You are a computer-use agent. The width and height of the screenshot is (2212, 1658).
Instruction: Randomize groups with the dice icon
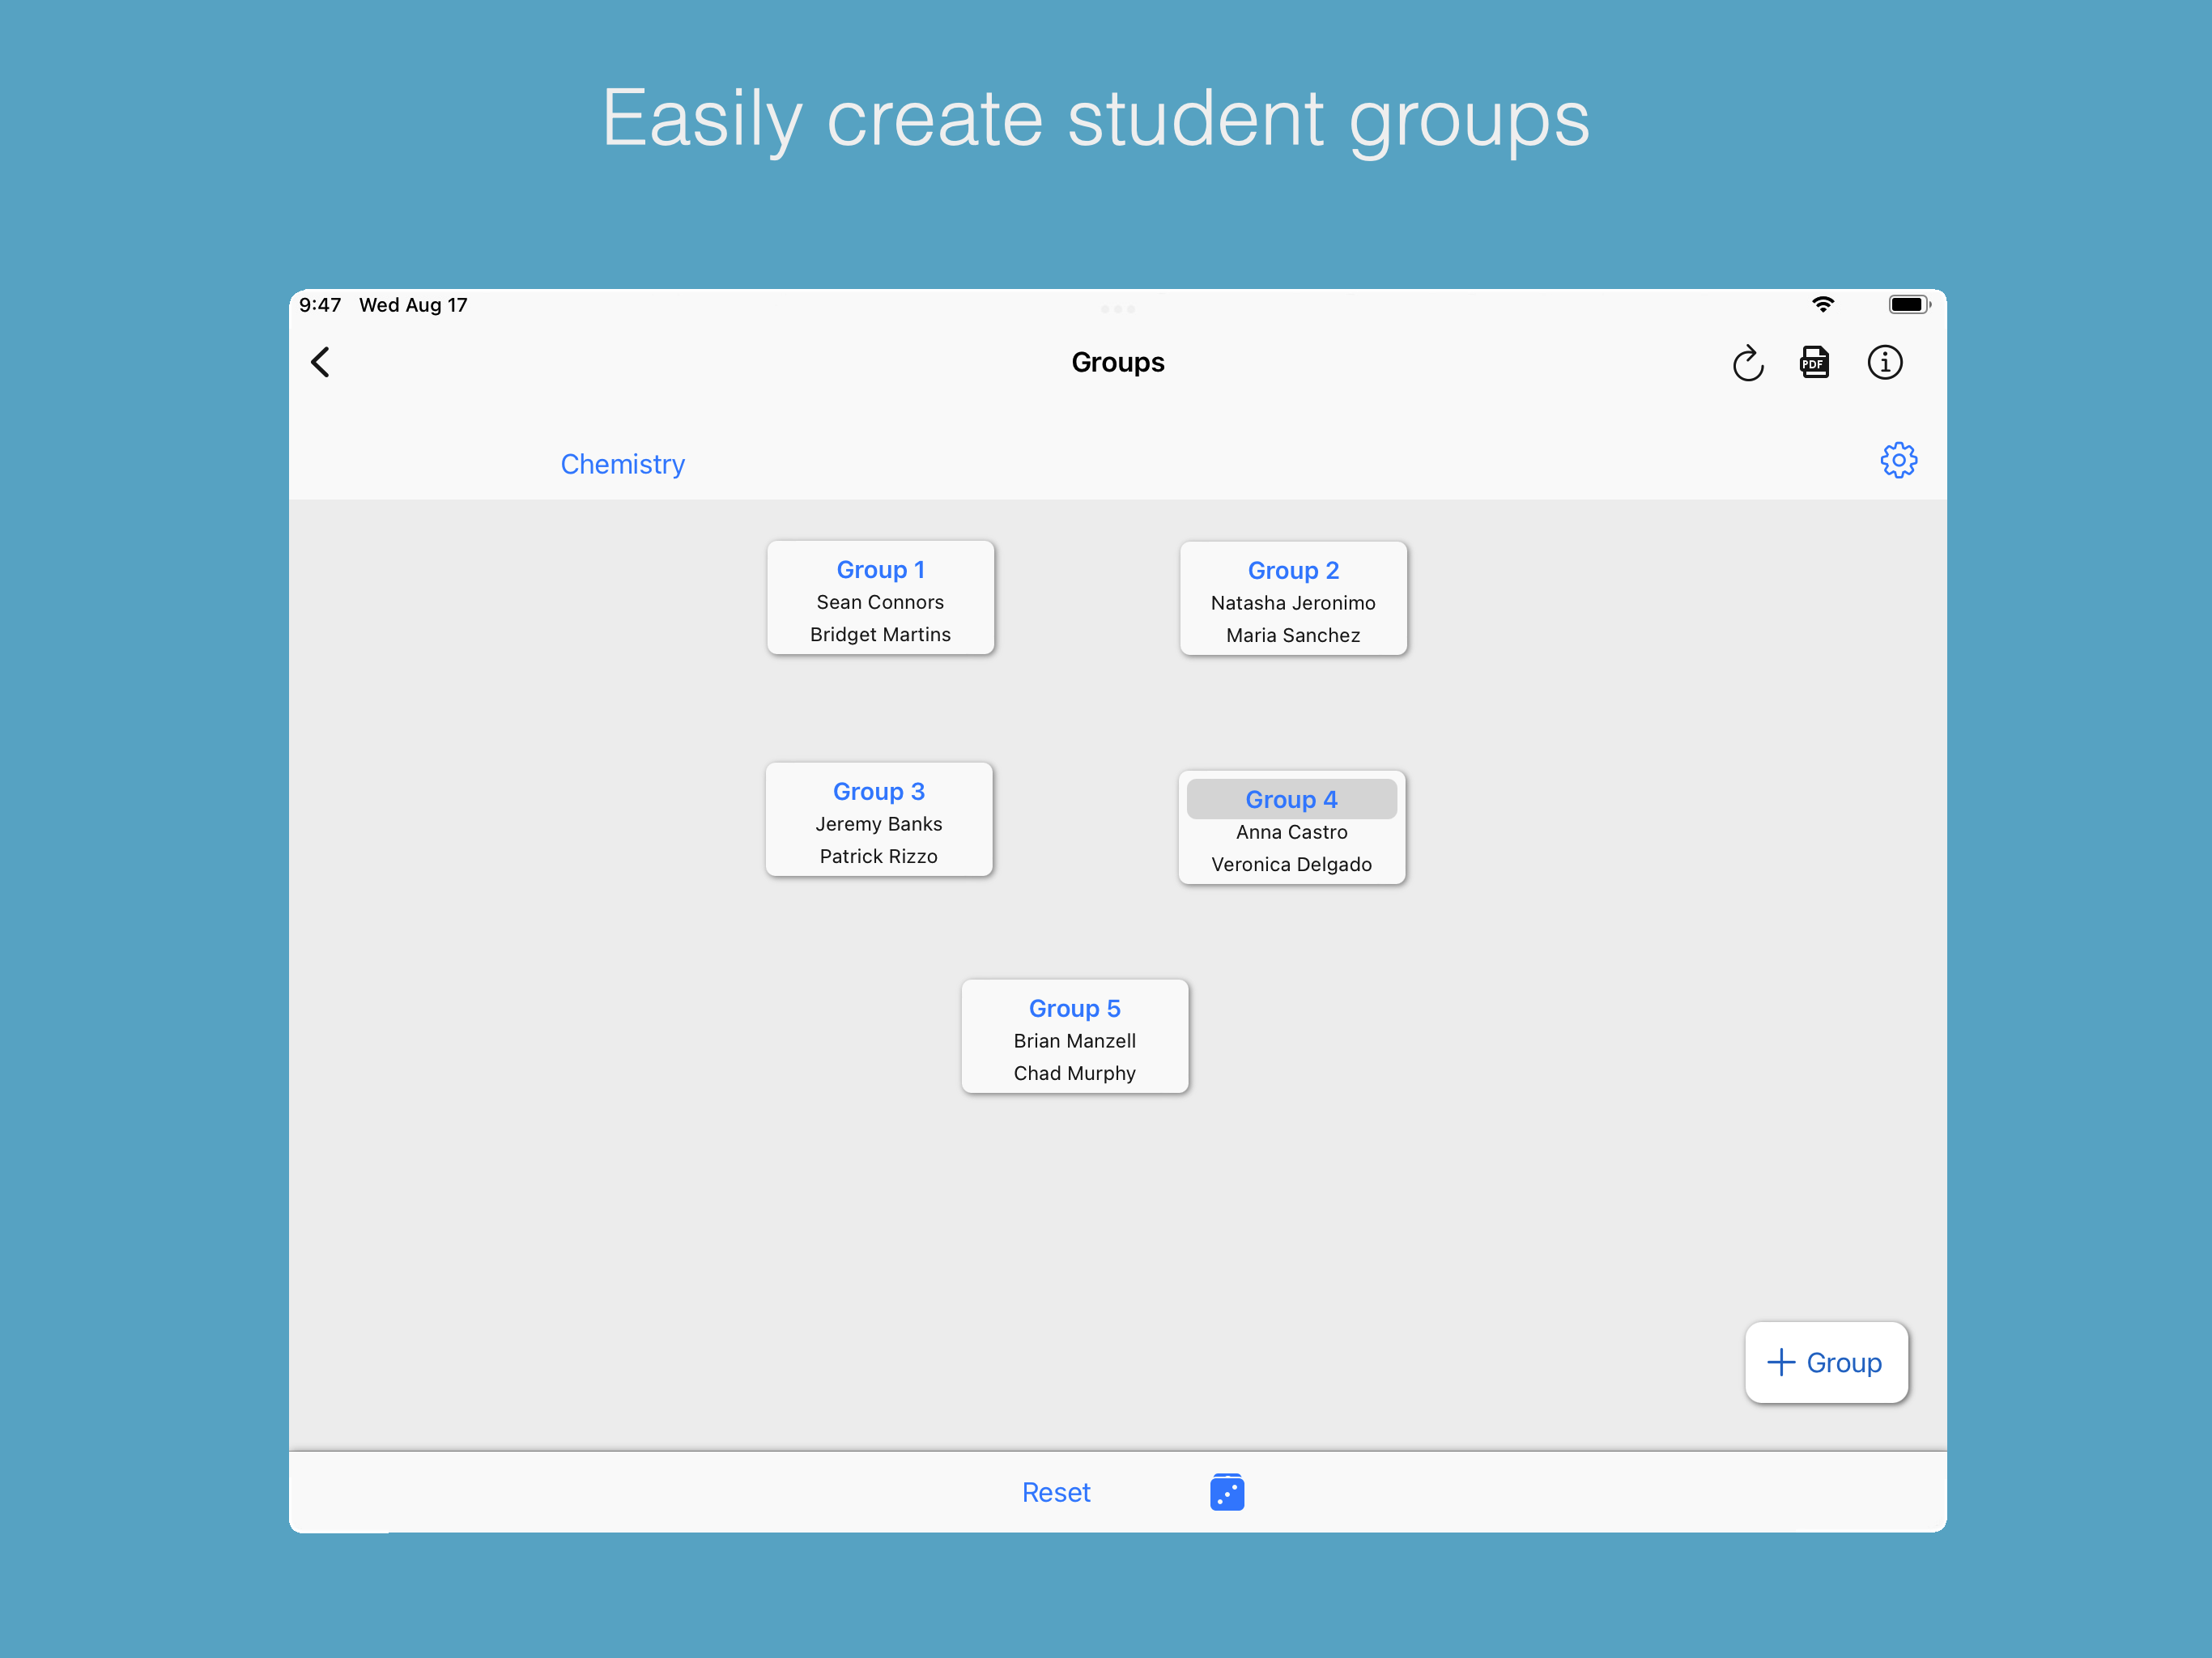coord(1226,1491)
